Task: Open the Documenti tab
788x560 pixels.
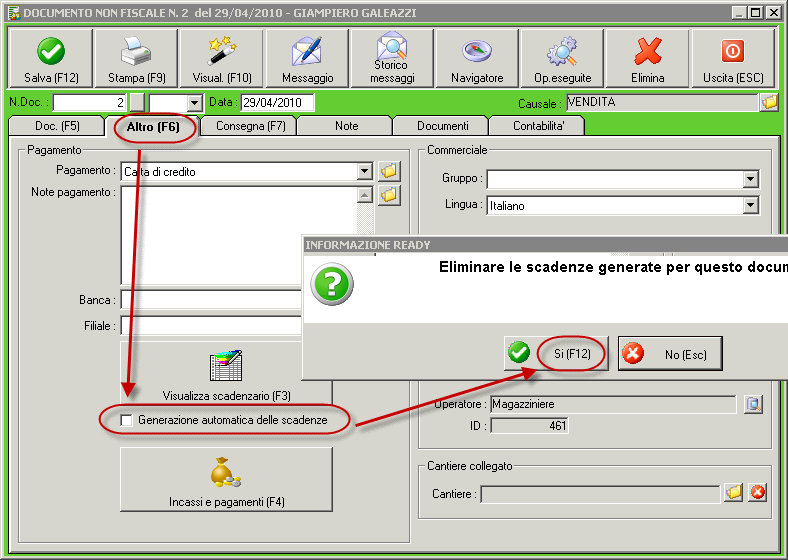Action: coord(442,126)
